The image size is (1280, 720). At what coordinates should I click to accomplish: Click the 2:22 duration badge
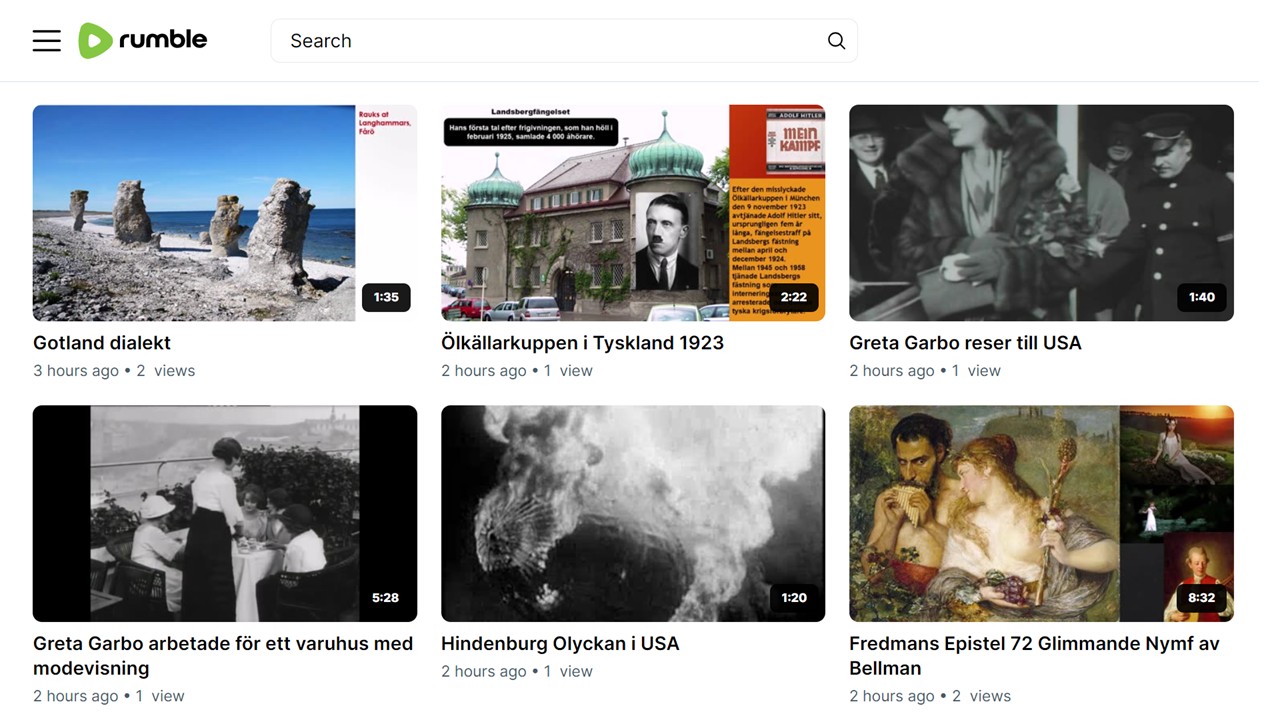[794, 297]
